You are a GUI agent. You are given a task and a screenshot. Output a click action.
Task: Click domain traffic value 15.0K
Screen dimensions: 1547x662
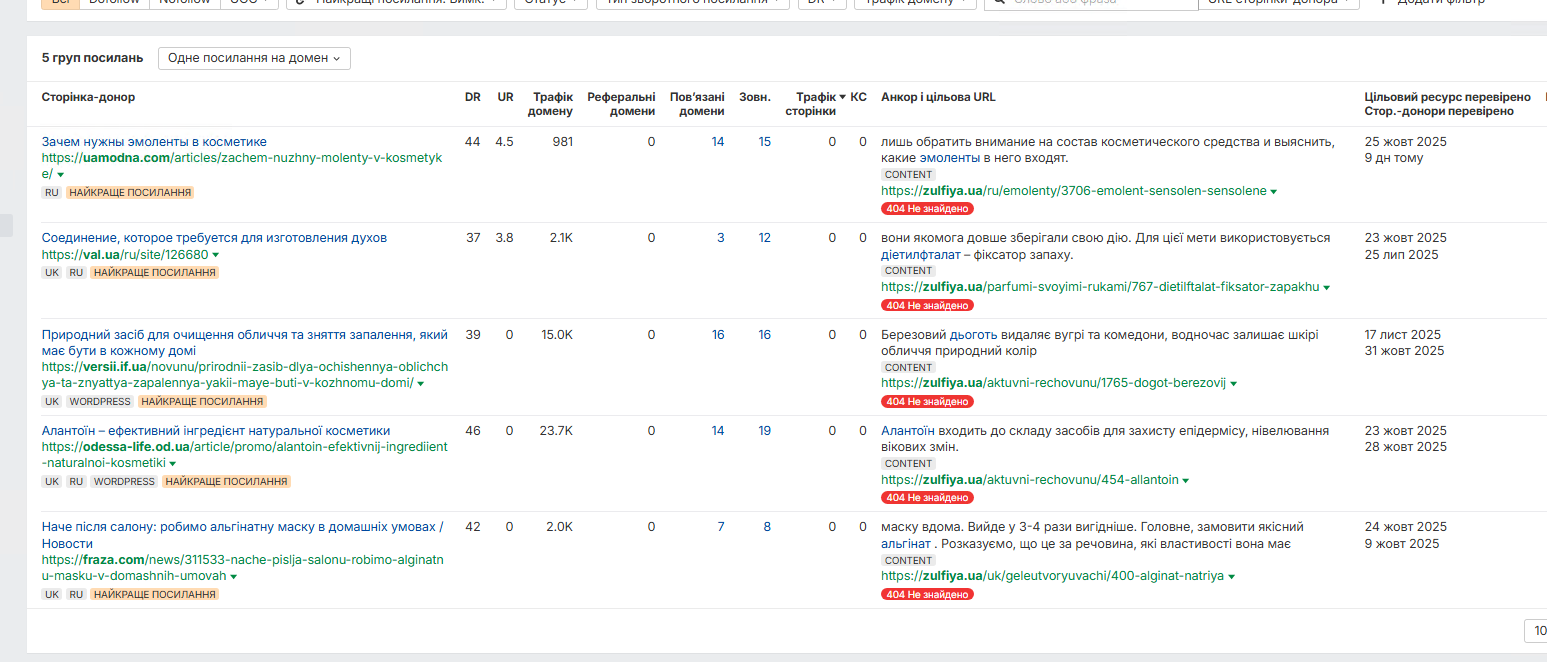pos(555,335)
